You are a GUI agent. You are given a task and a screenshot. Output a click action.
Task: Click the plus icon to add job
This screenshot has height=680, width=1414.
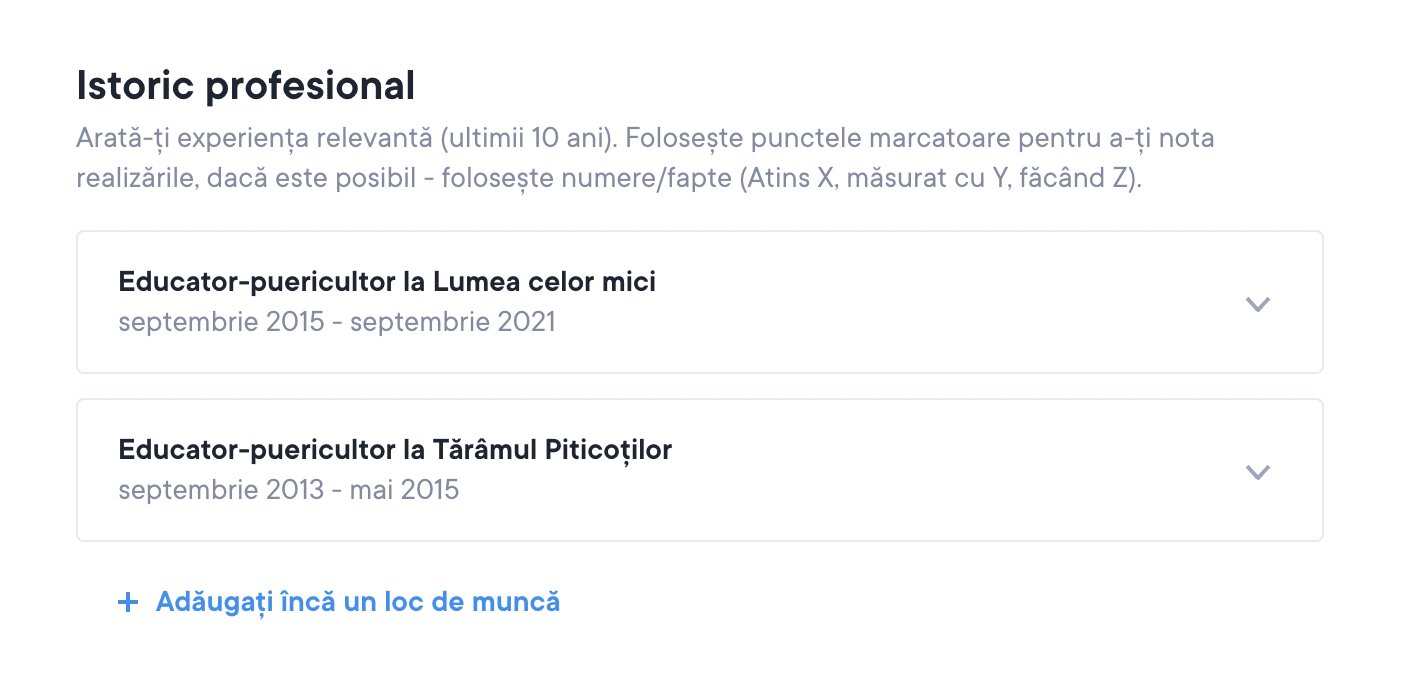[127, 603]
